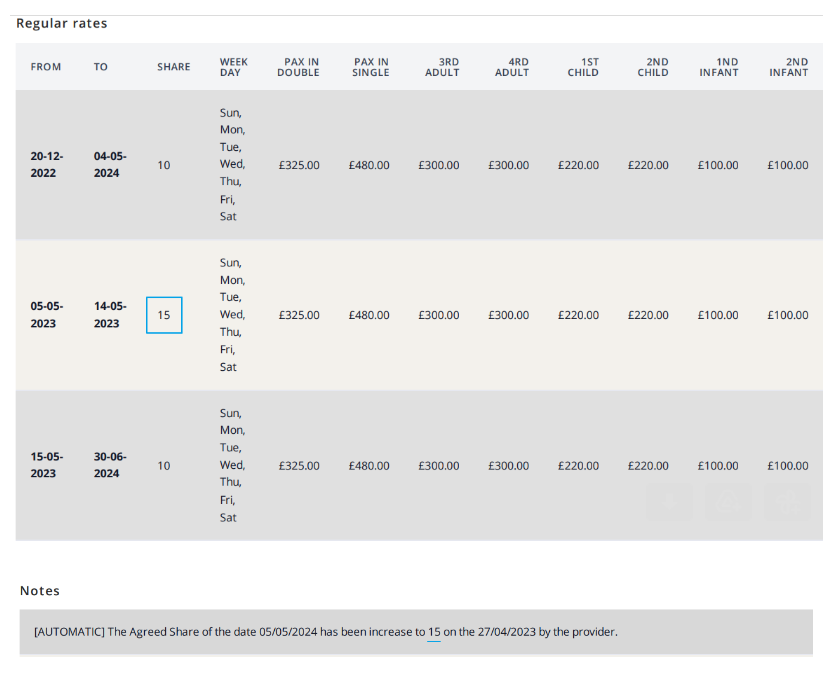Click the 1ST CHILD column header

pos(583,67)
